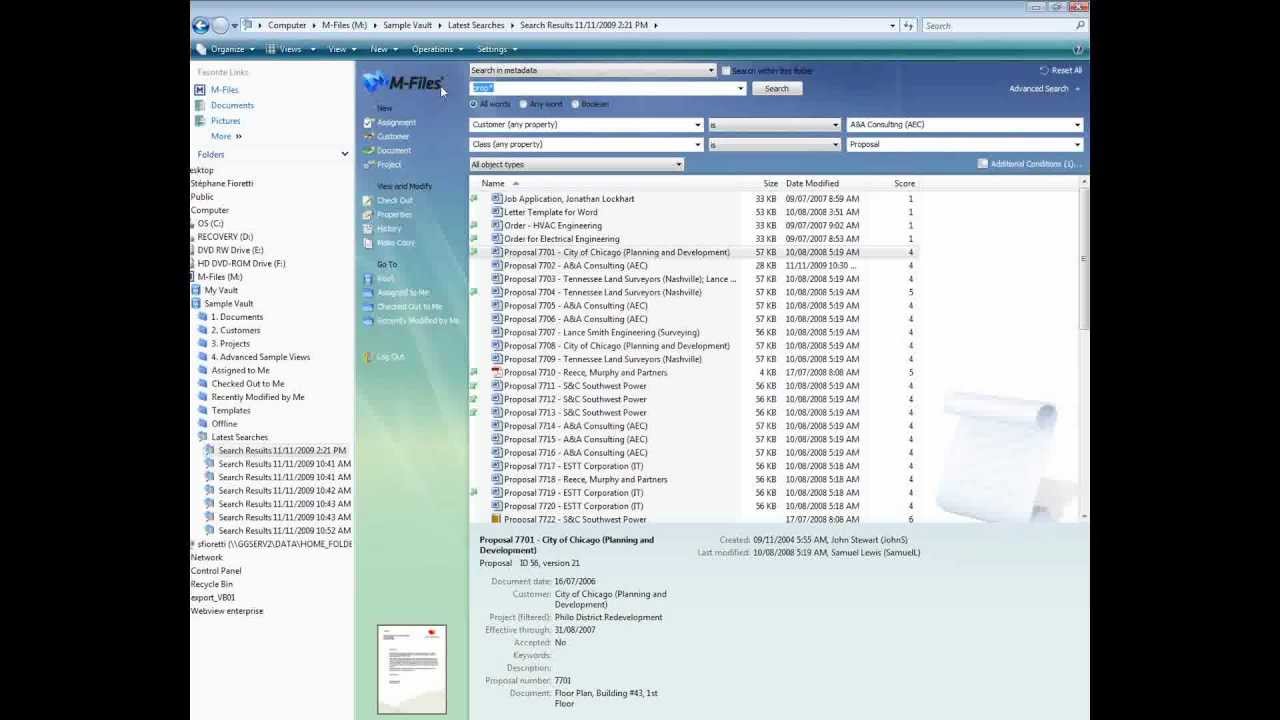
Task: Open History in task pane
Action: (389, 228)
